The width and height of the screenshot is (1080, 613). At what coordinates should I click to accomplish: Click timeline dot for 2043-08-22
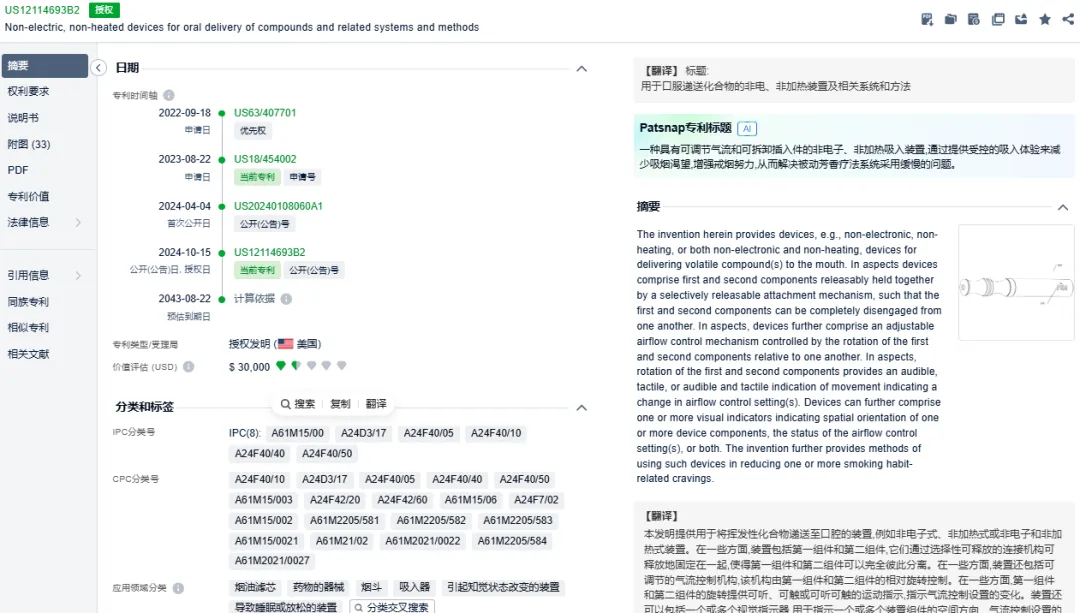point(222,300)
